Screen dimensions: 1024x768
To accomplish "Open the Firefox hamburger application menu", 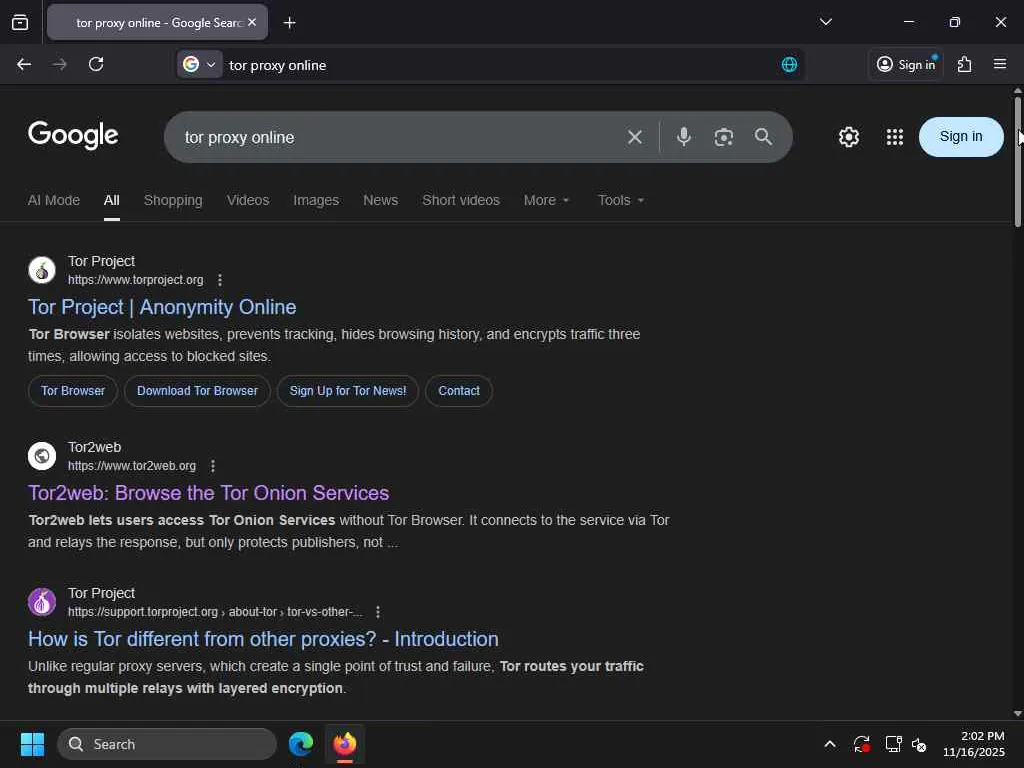I will coord(1000,64).
